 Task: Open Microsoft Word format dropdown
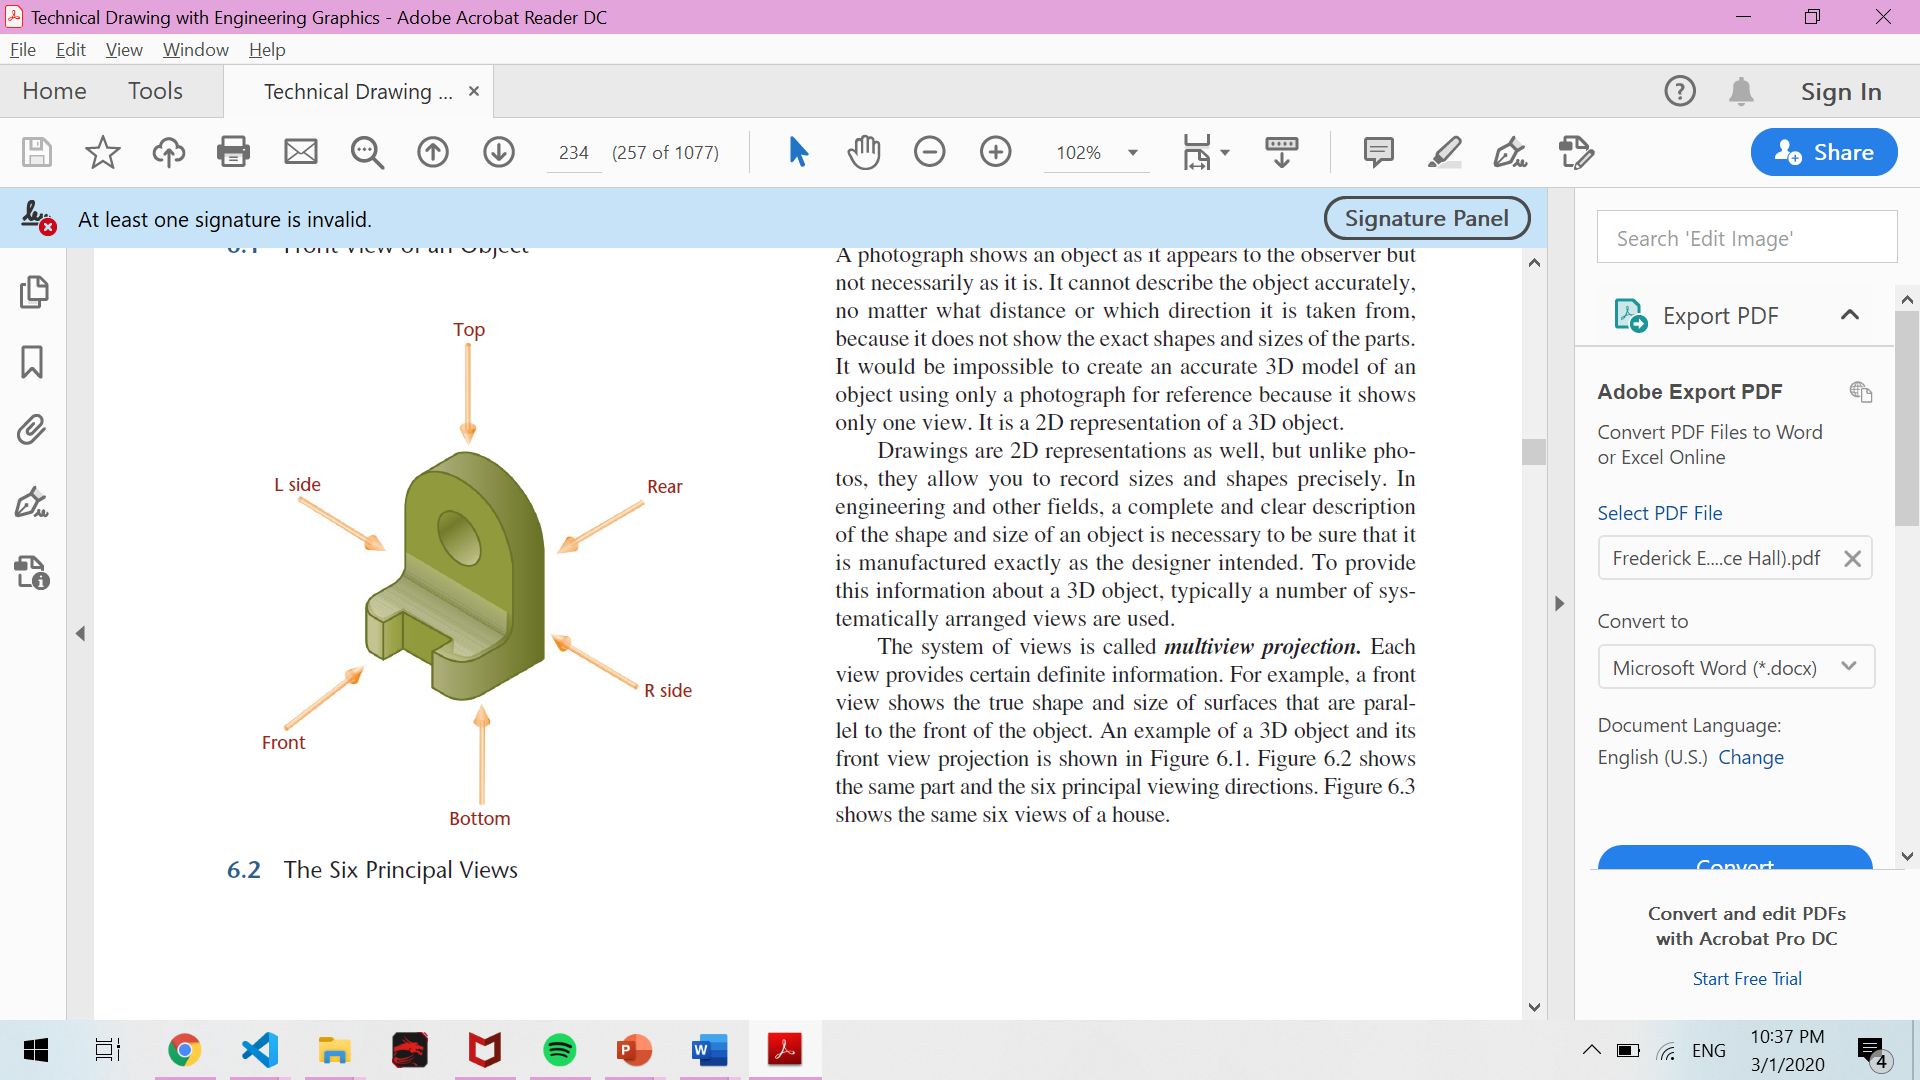[x=1735, y=667]
